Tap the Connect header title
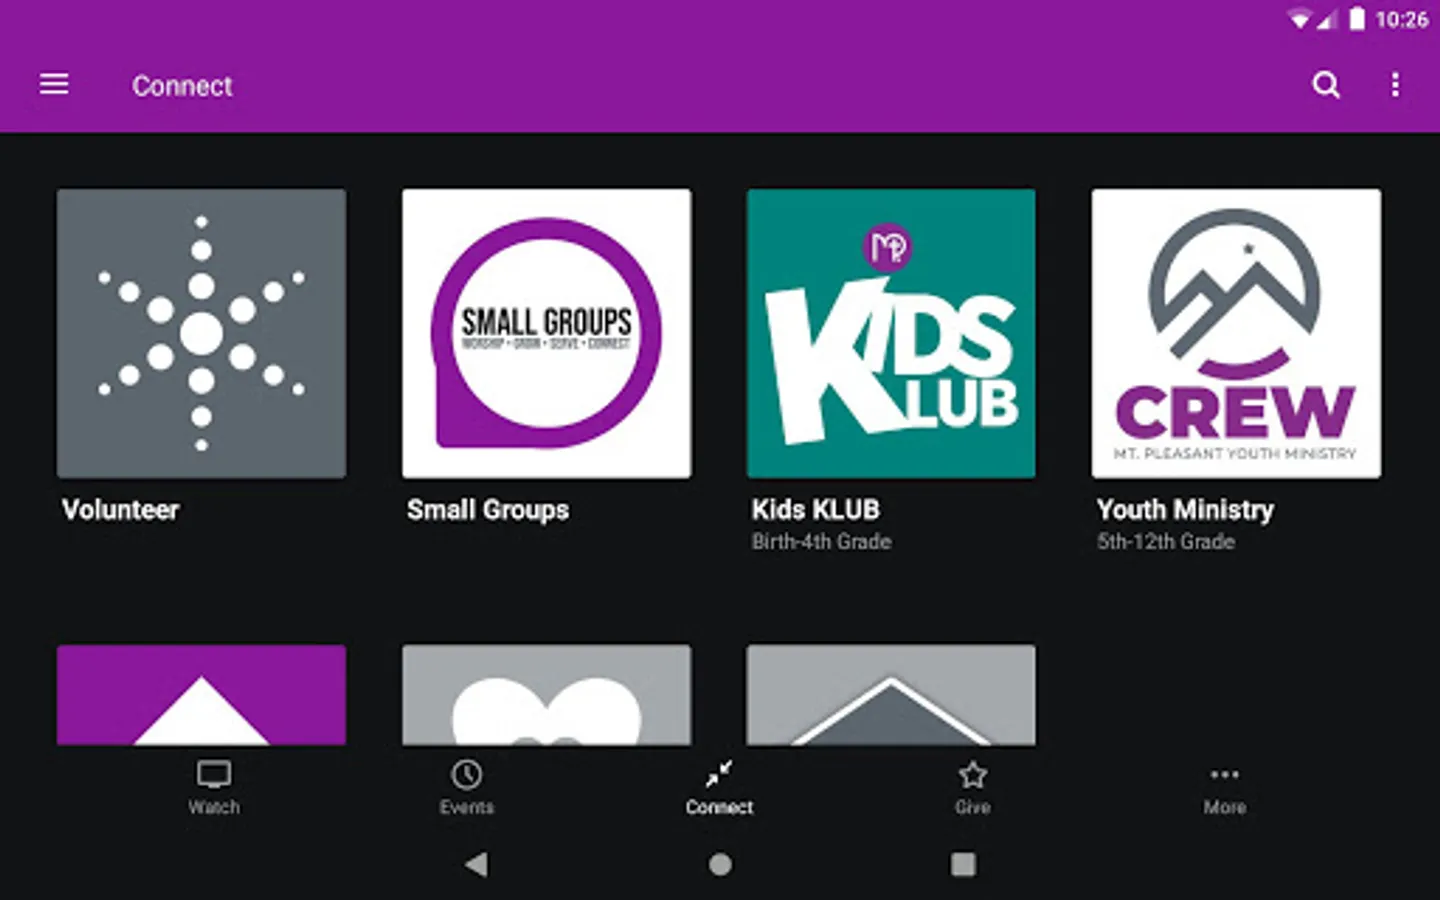 (182, 86)
